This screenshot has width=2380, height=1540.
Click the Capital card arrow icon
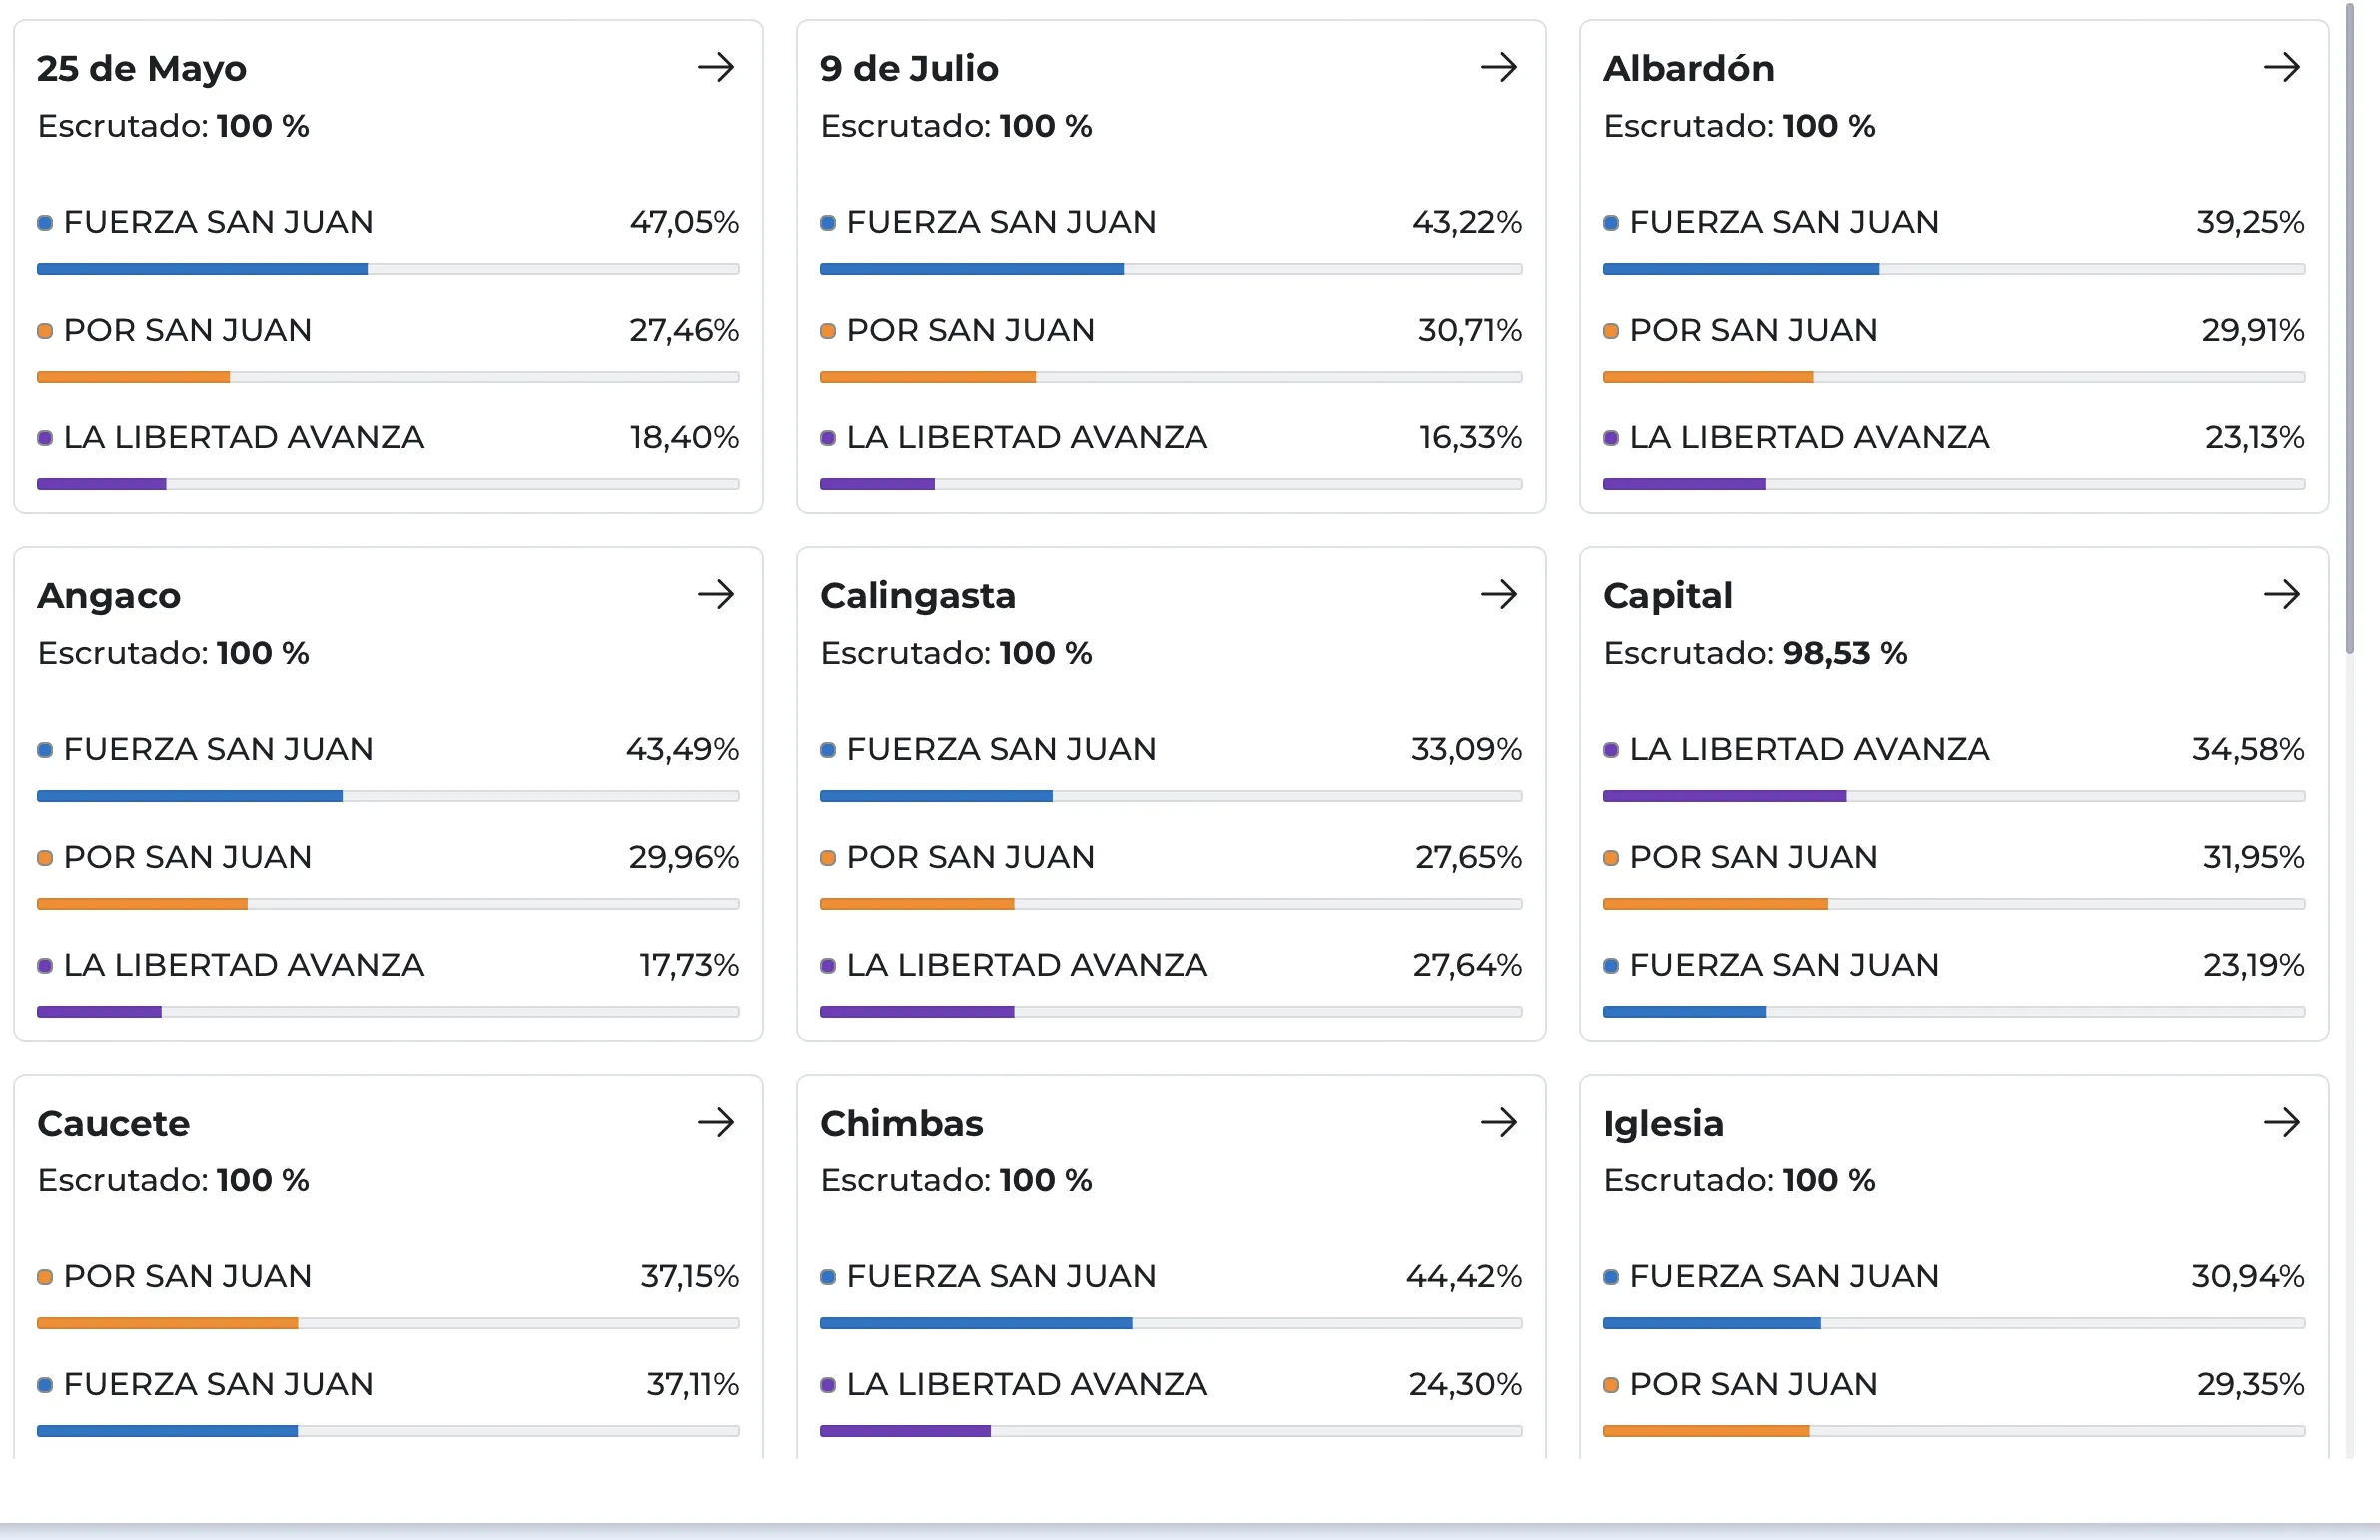(x=2281, y=595)
